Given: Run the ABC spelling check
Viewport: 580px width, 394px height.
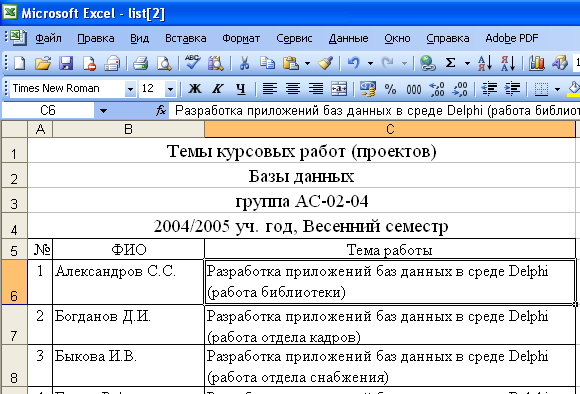Looking at the screenshot, I should coord(193,63).
